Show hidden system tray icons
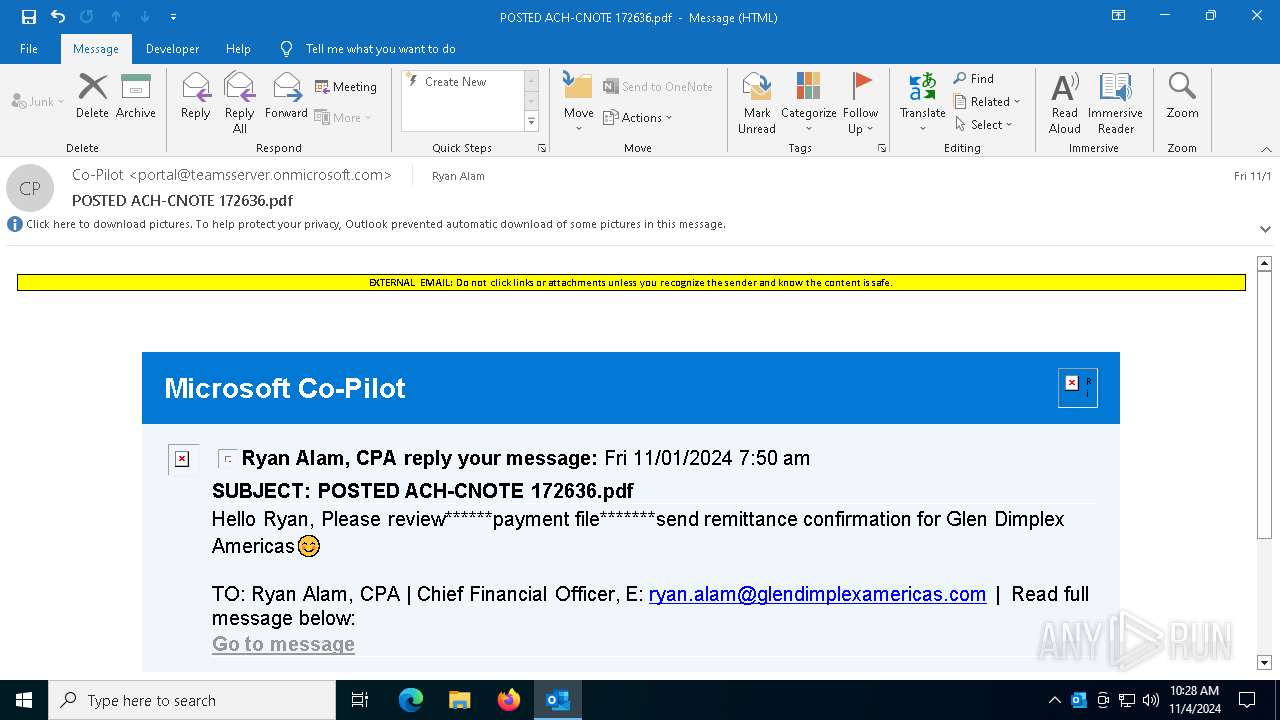1280x720 pixels. click(x=1054, y=700)
